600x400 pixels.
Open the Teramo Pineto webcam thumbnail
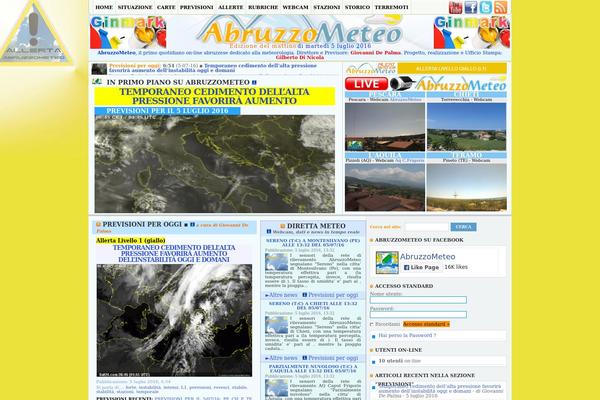466,188
